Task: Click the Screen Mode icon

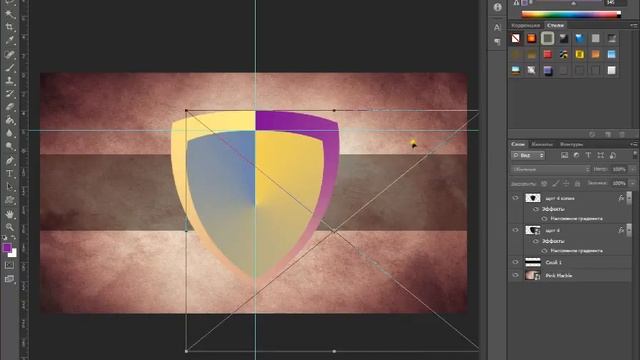Action: tap(9, 279)
